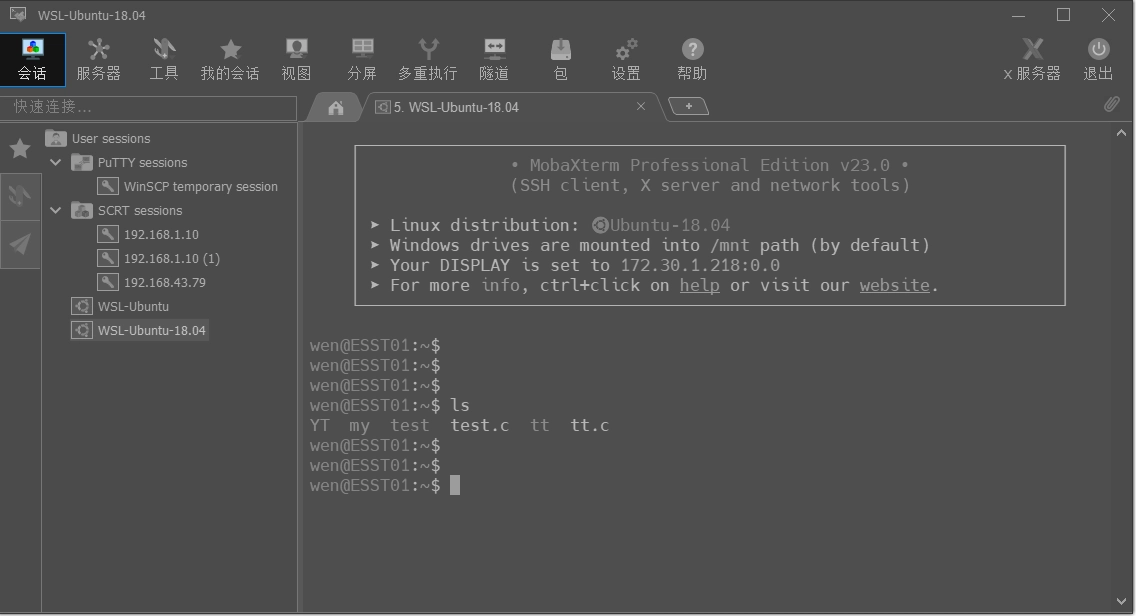This screenshot has width=1141, height=616.
Task: Select the SCRT sessions folder
Action: pyautogui.click(x=127, y=210)
